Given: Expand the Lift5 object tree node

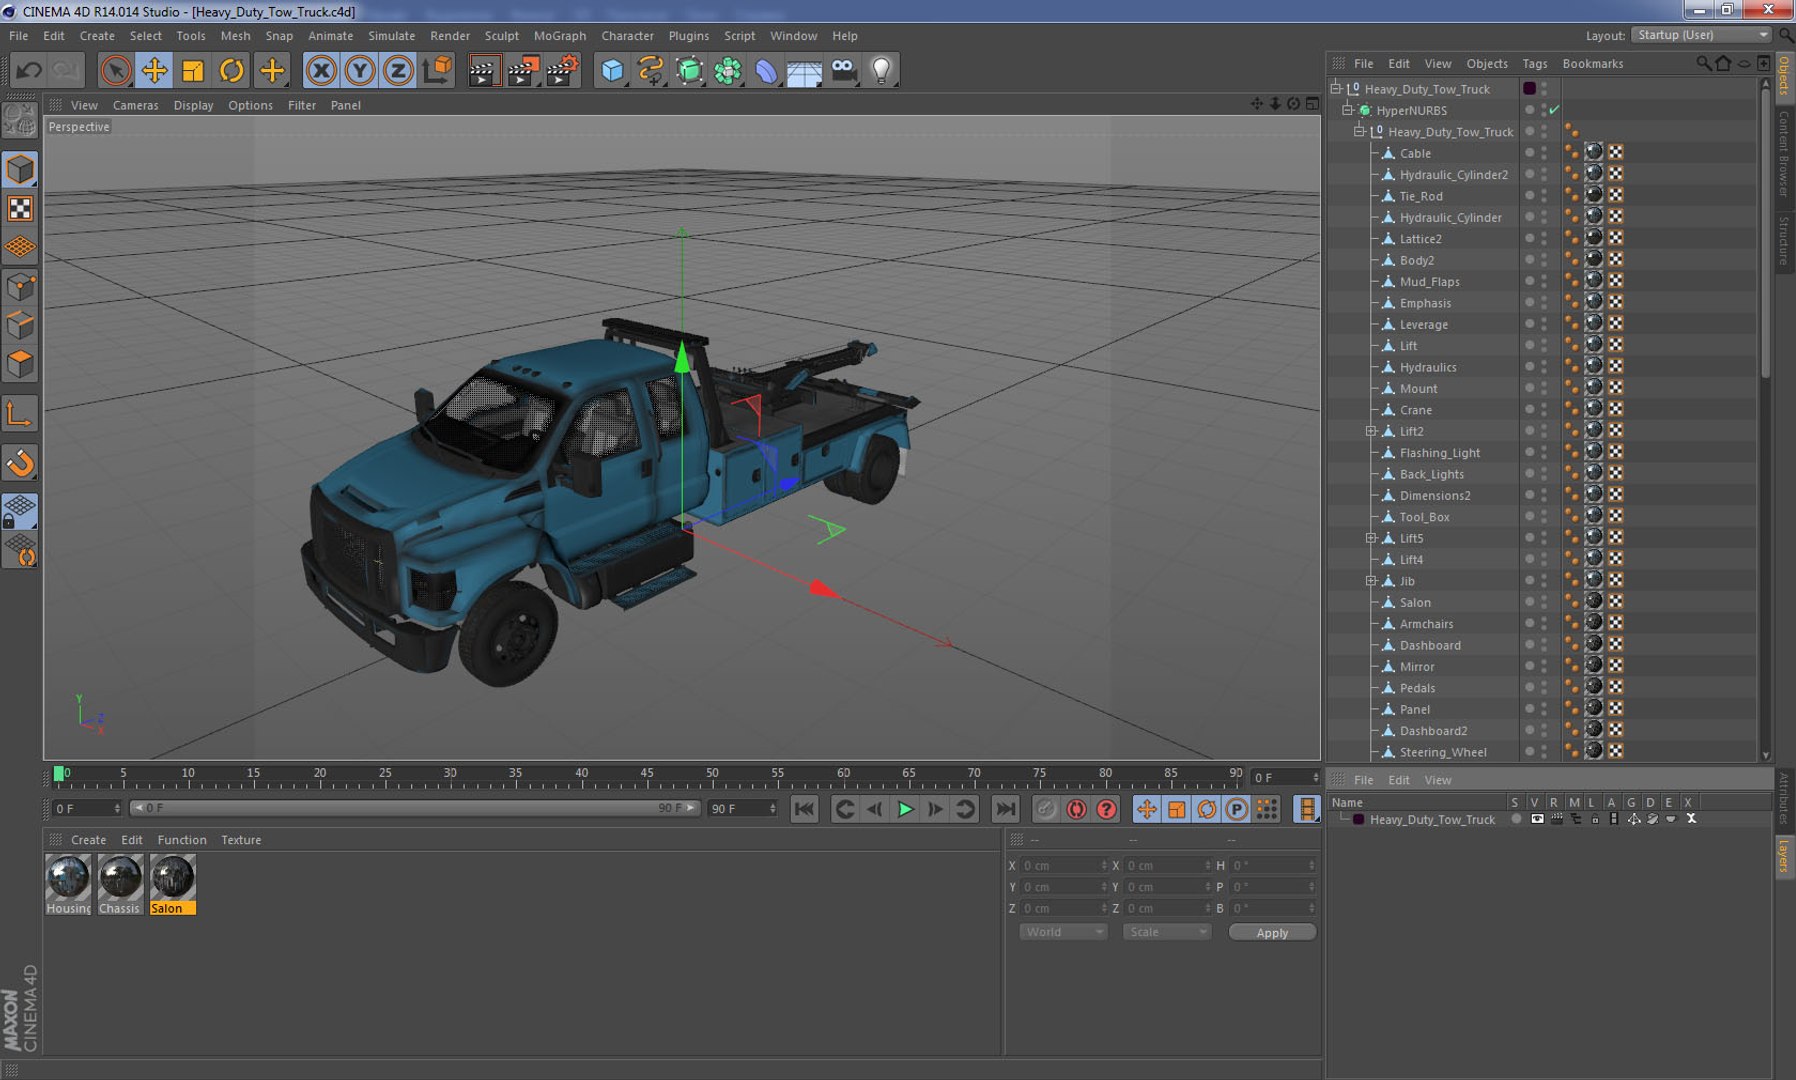Looking at the screenshot, I should click(x=1371, y=538).
